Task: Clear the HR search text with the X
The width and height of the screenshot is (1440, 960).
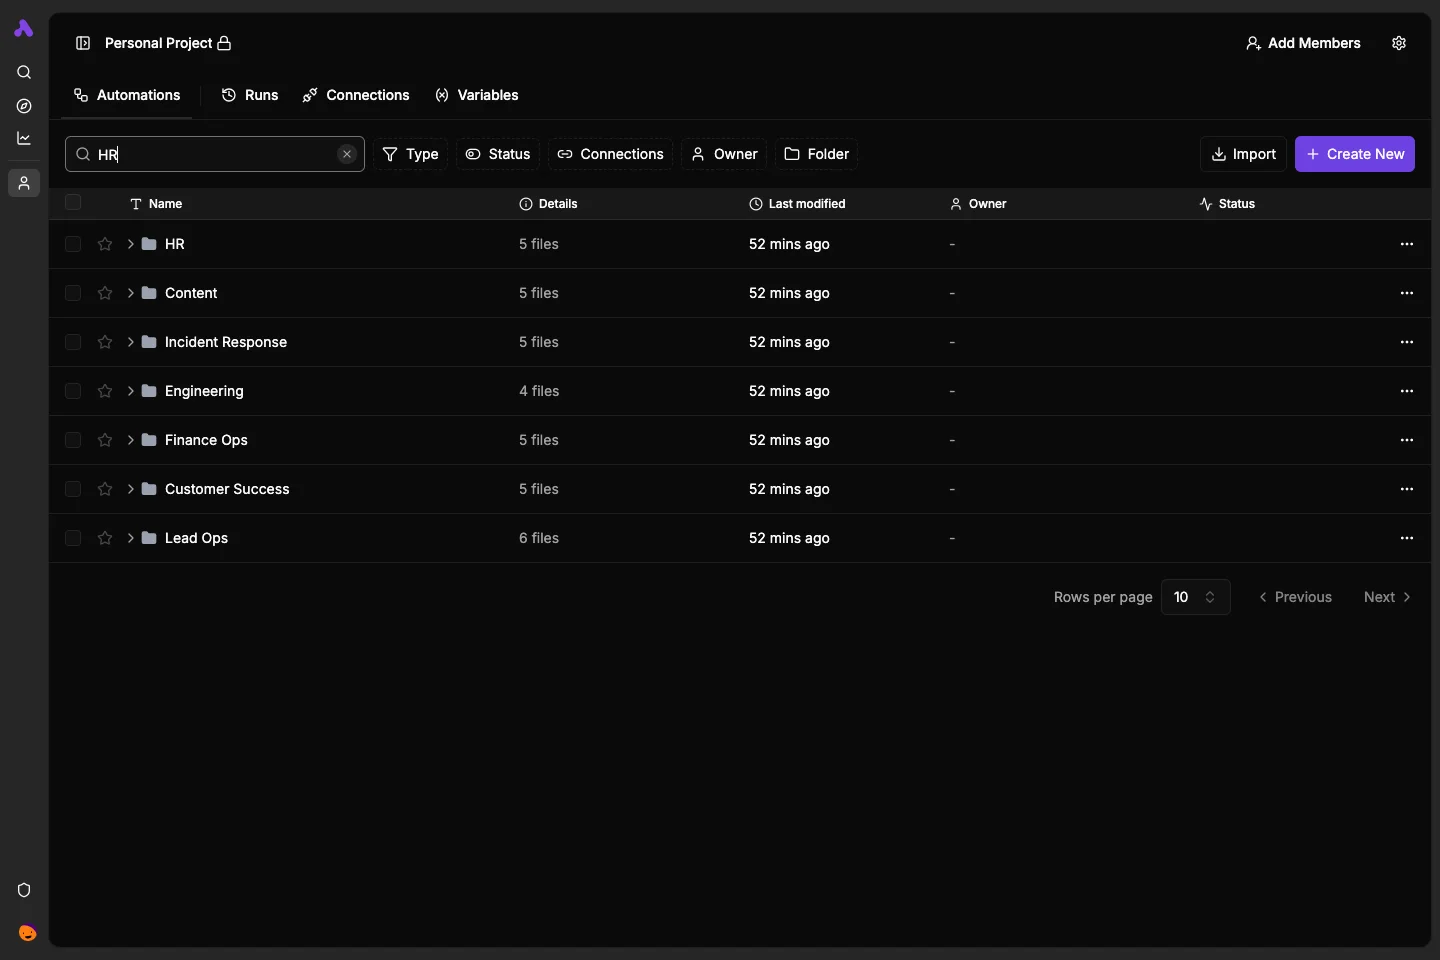Action: (x=347, y=154)
